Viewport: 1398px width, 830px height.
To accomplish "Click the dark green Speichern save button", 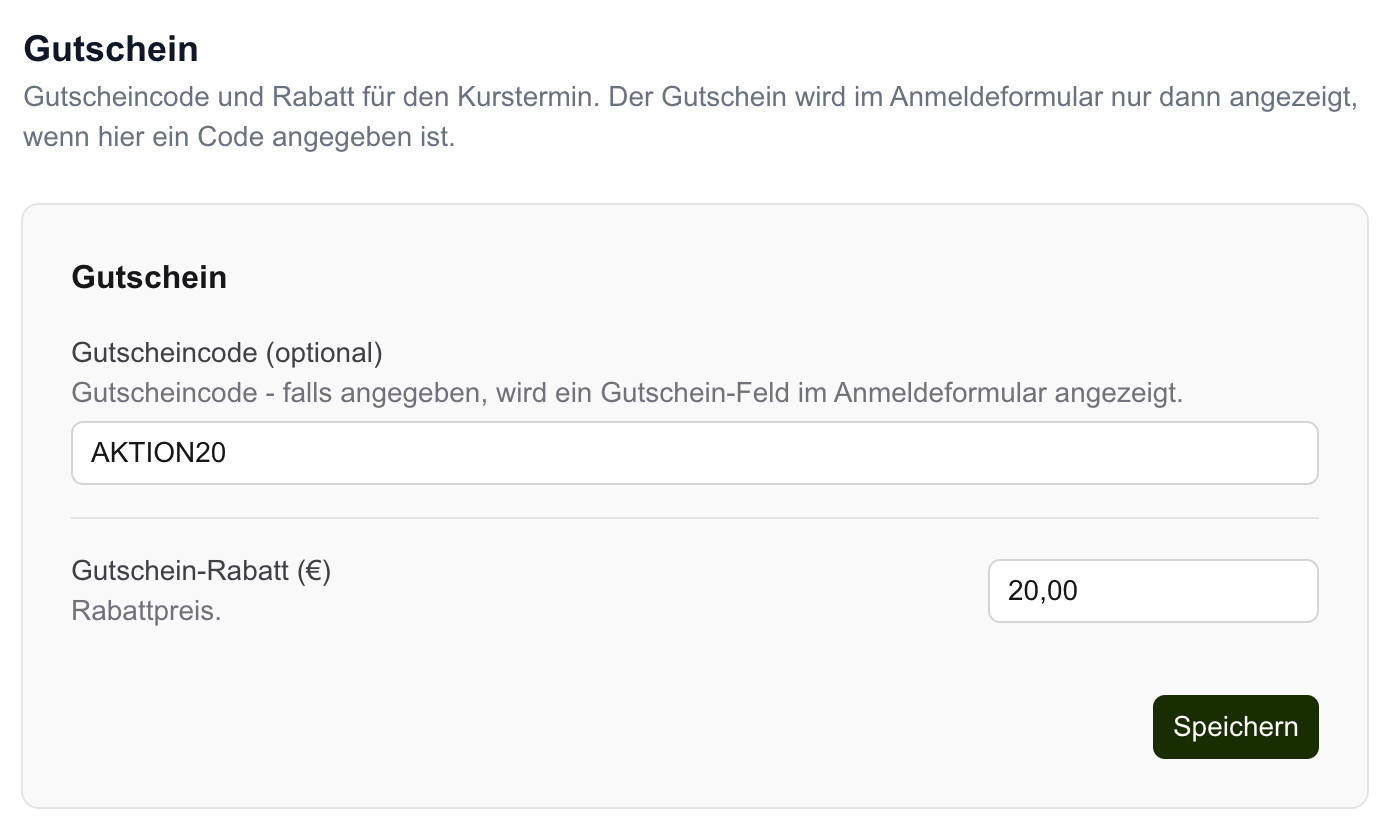I will tap(1235, 727).
